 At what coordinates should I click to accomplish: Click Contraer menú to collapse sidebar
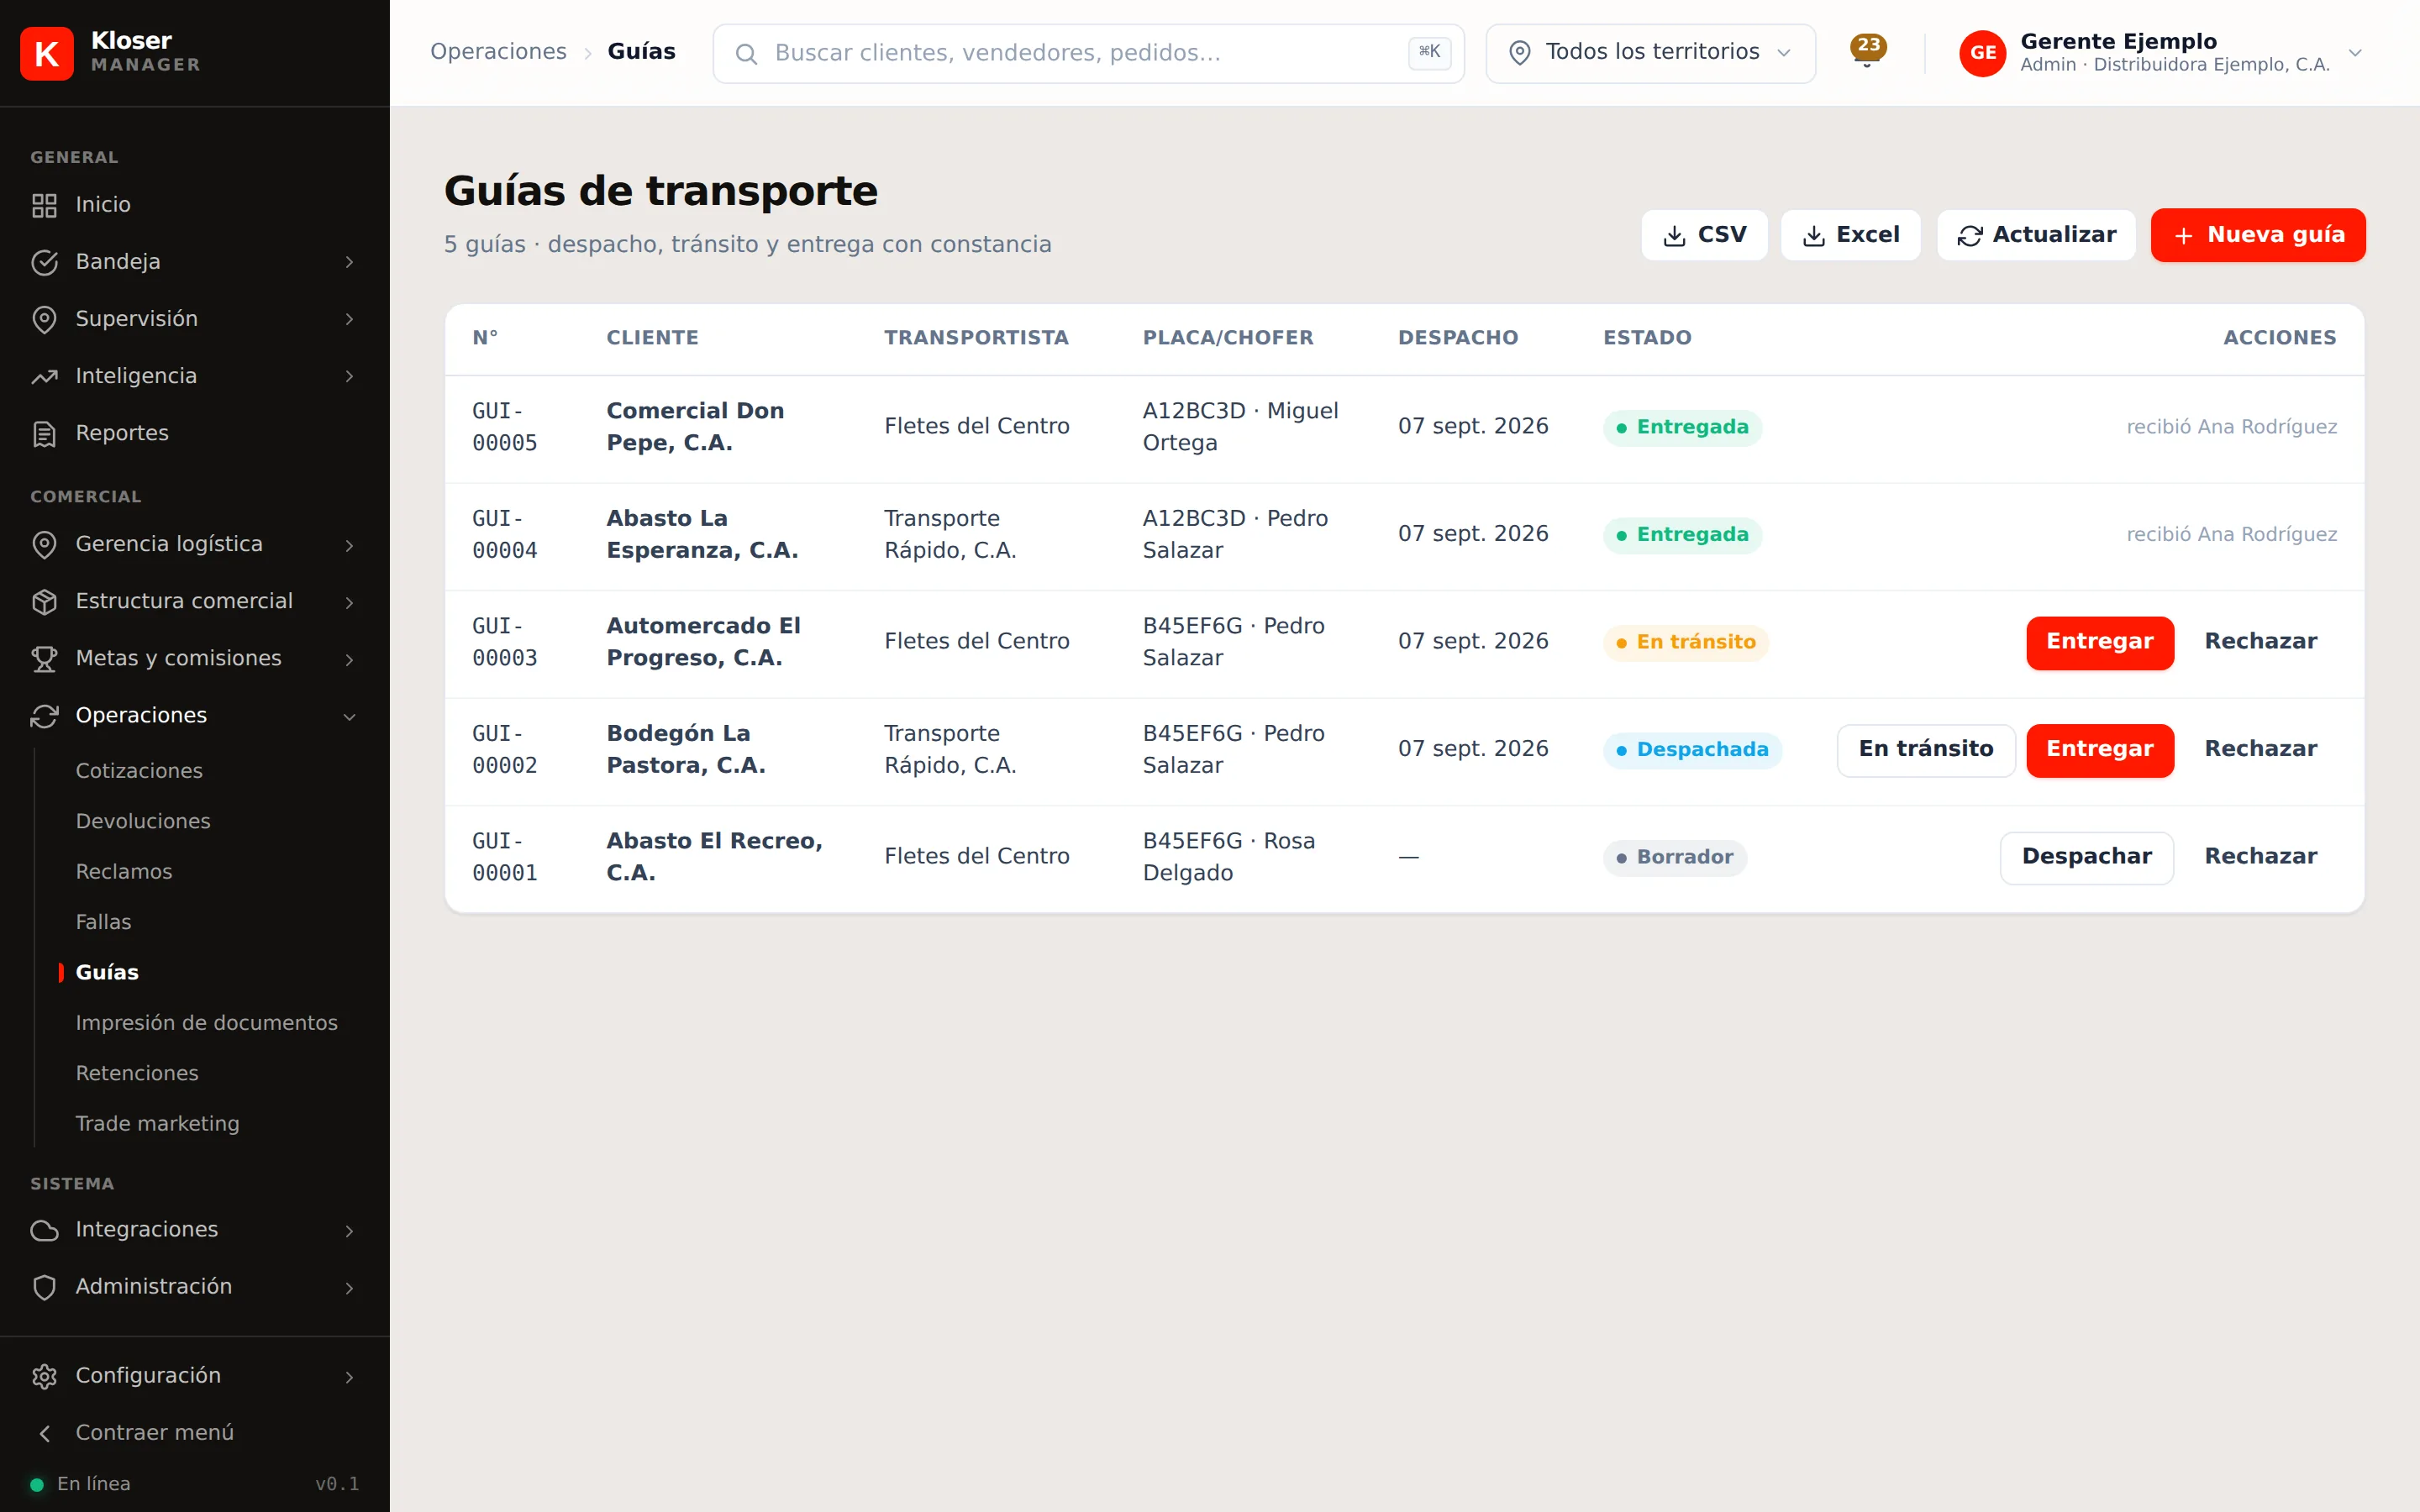tap(155, 1432)
